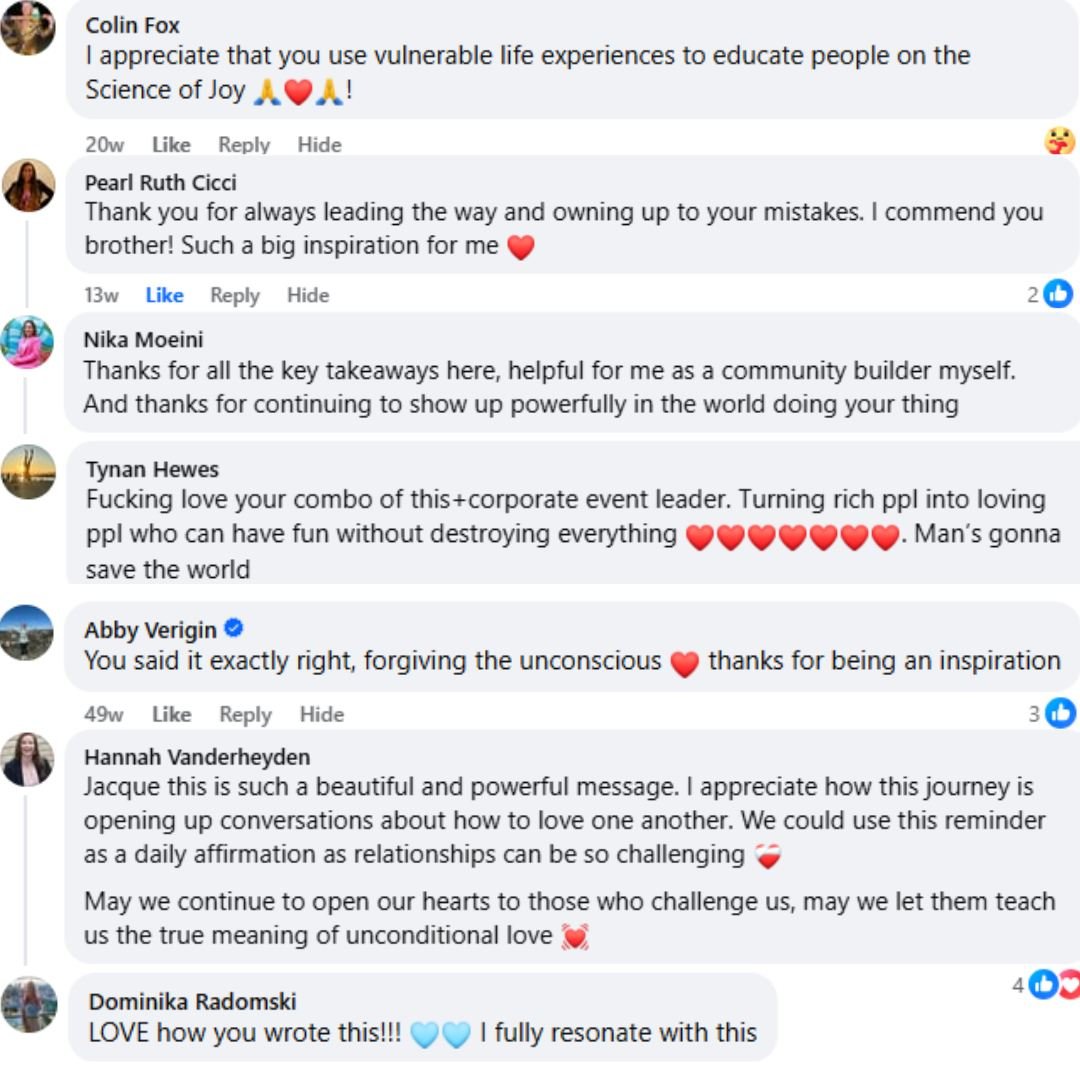
Task: View thumbs-up reactions on Pearl's comment
Action: coord(1057,294)
